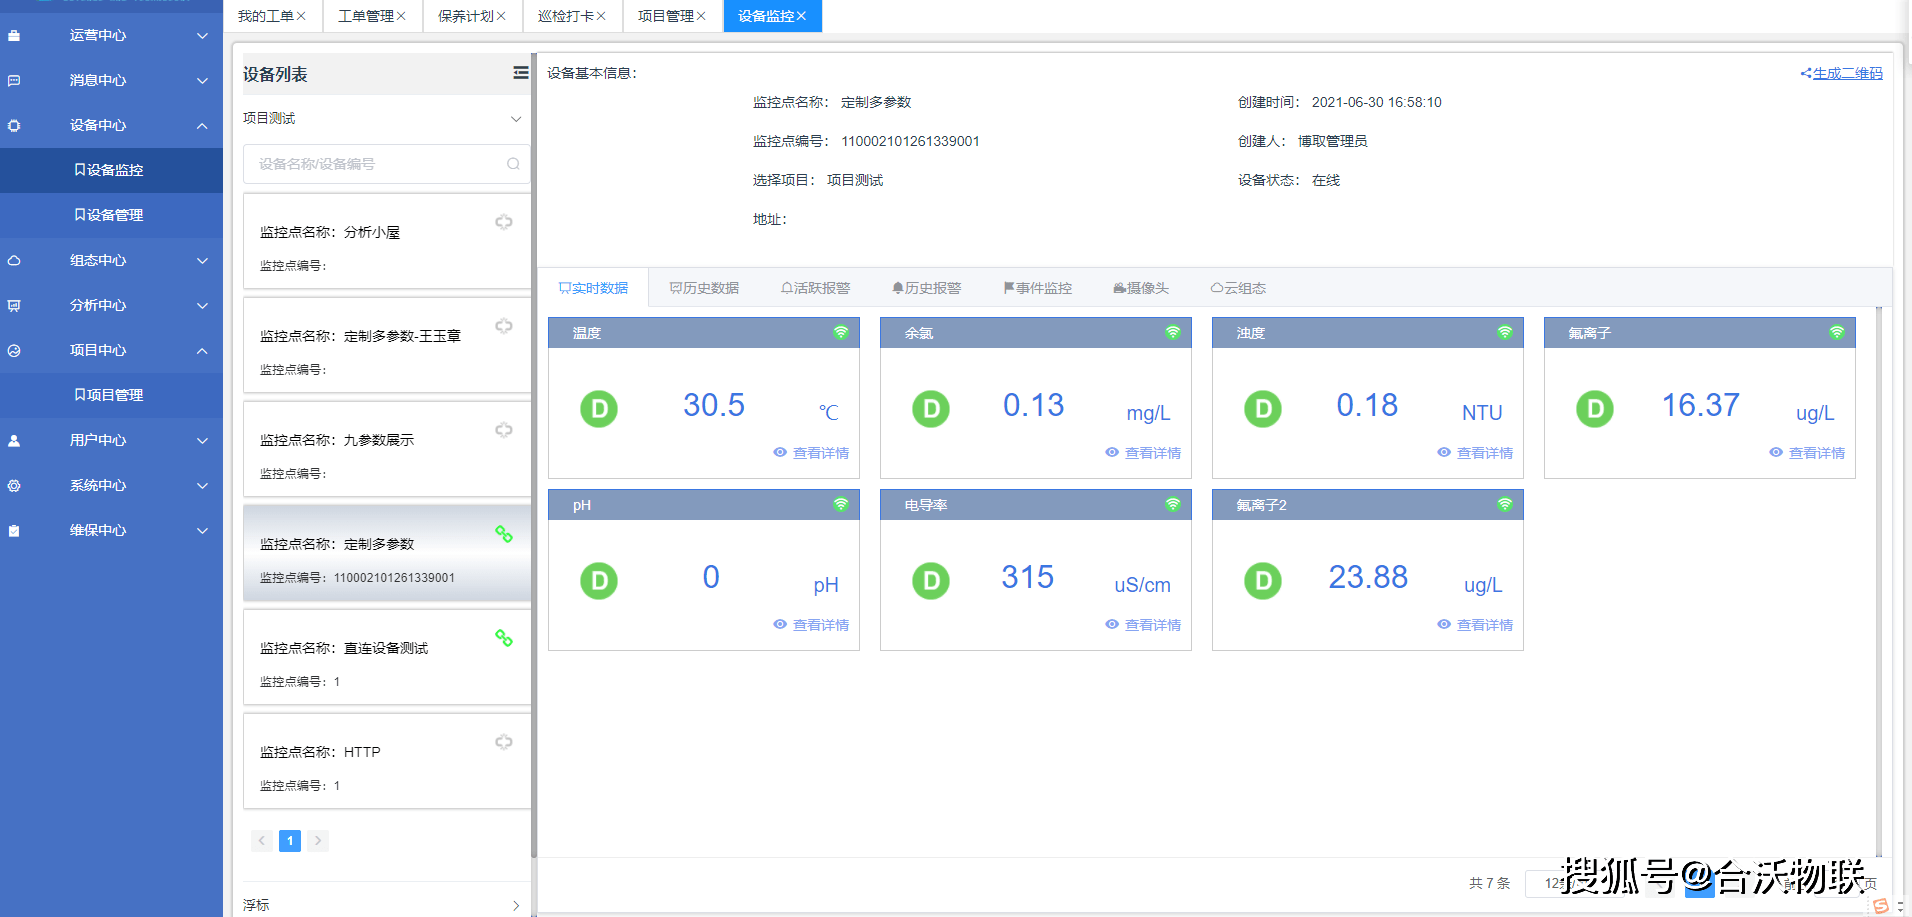Collapse the 项目中心 menu chevron
The image size is (1912, 917).
tap(203, 351)
